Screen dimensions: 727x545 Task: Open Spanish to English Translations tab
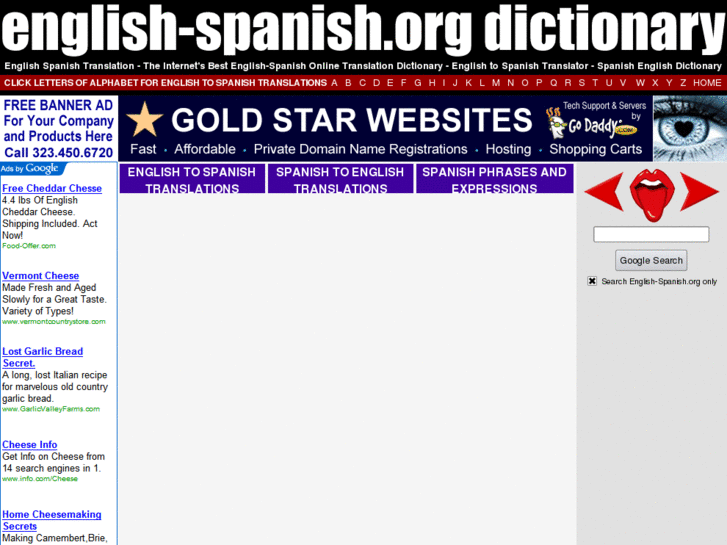coord(340,179)
